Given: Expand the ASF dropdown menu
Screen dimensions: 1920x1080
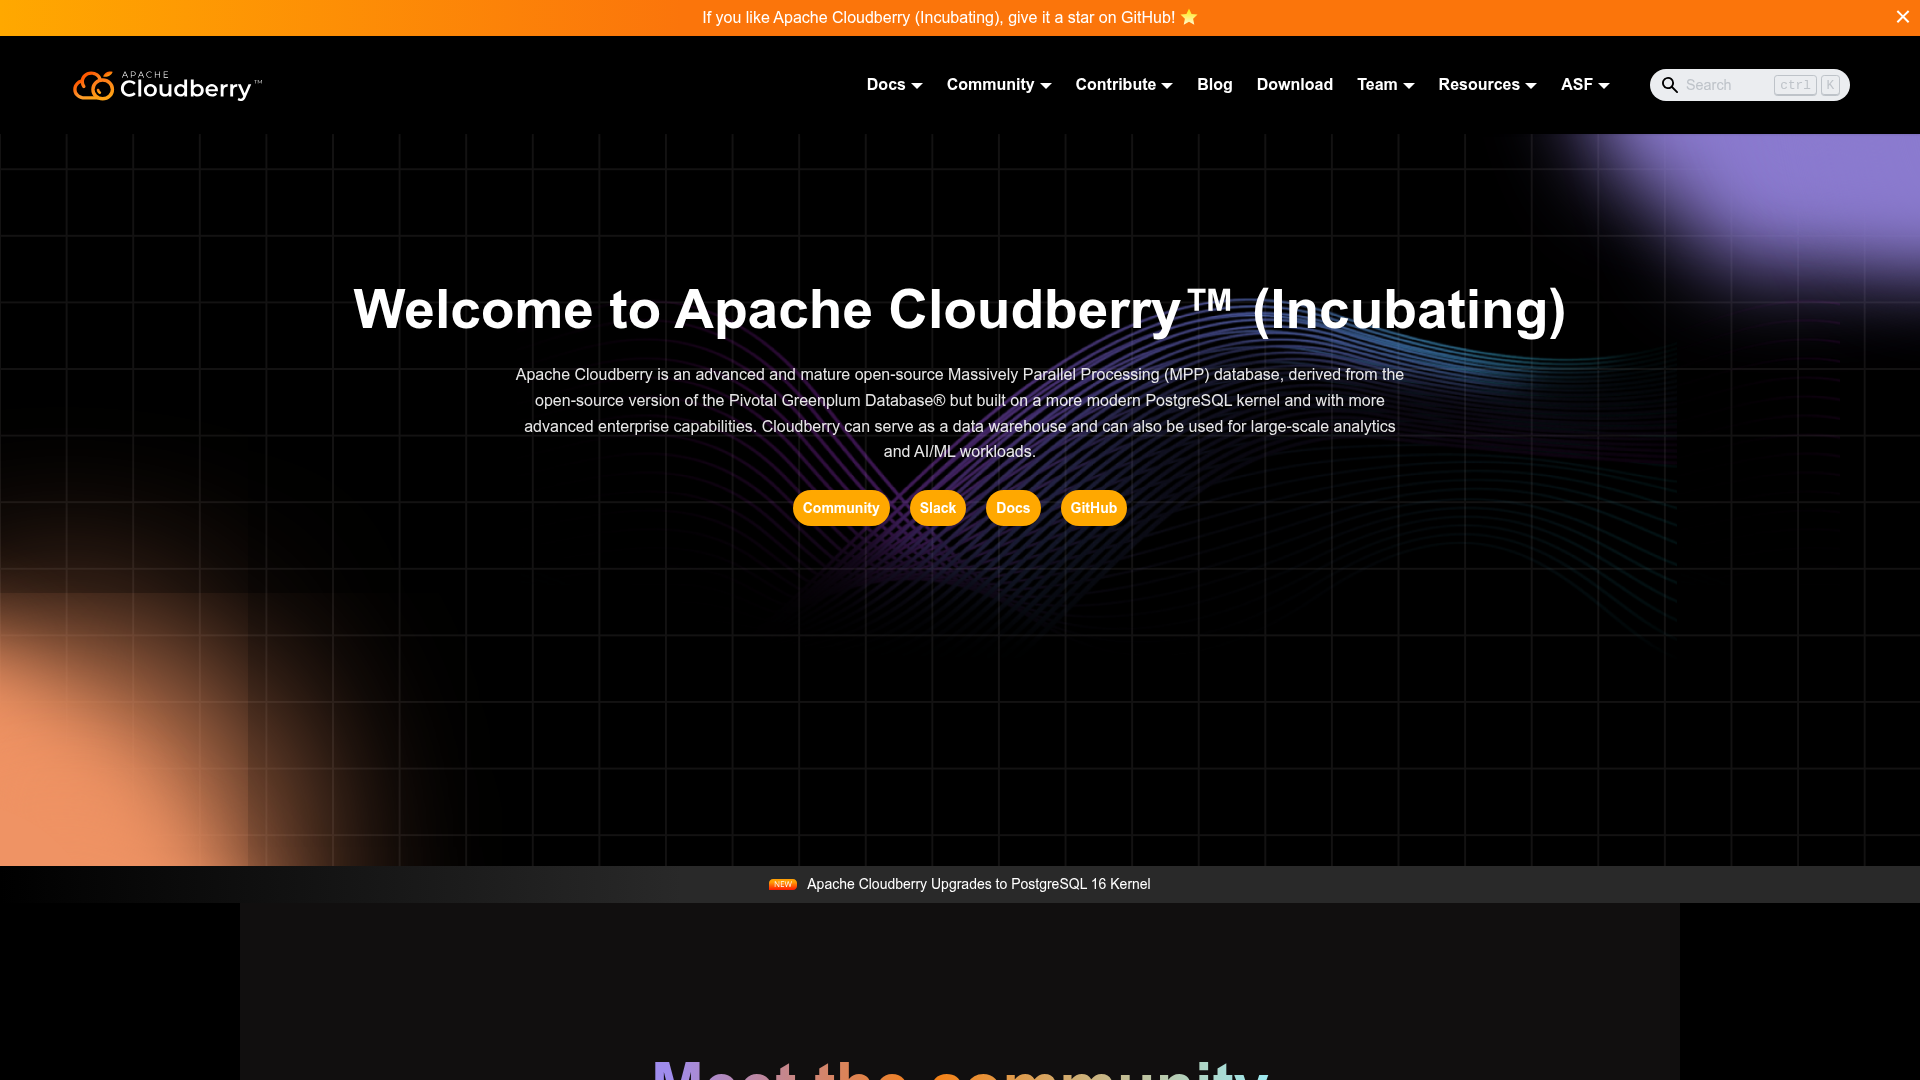Looking at the screenshot, I should pyautogui.click(x=1585, y=85).
